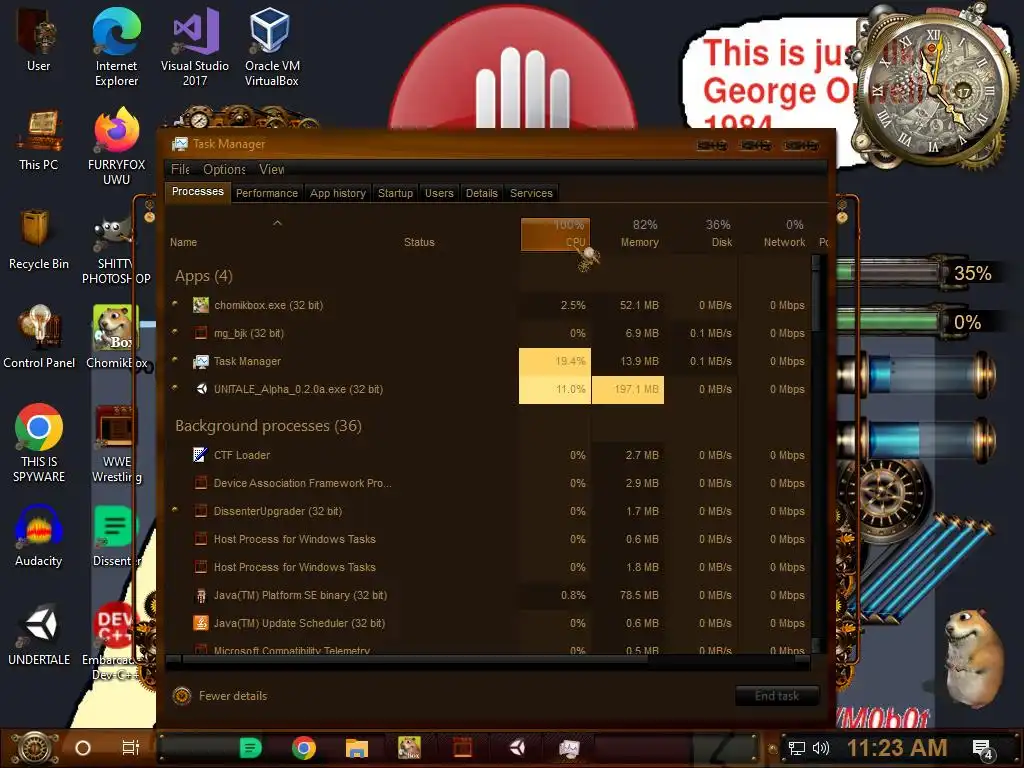Switch to Unity app taskbar button
The width and height of the screenshot is (1024, 768).
point(517,748)
